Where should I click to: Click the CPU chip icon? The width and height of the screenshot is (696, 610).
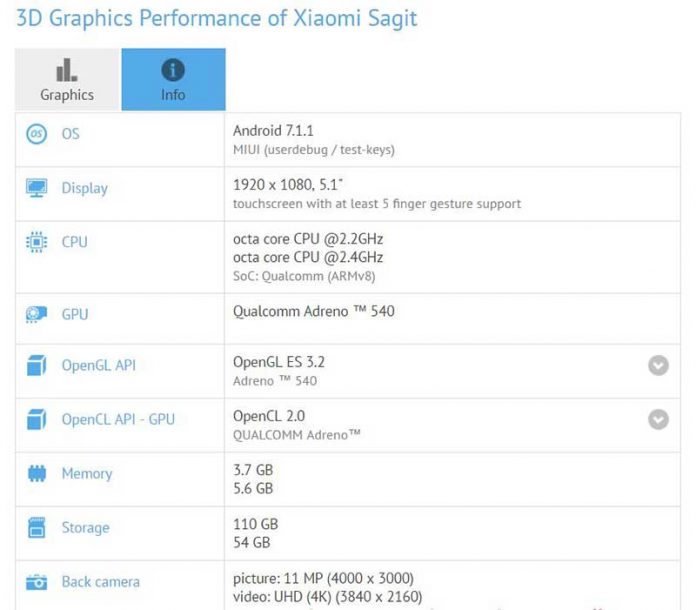tap(37, 242)
